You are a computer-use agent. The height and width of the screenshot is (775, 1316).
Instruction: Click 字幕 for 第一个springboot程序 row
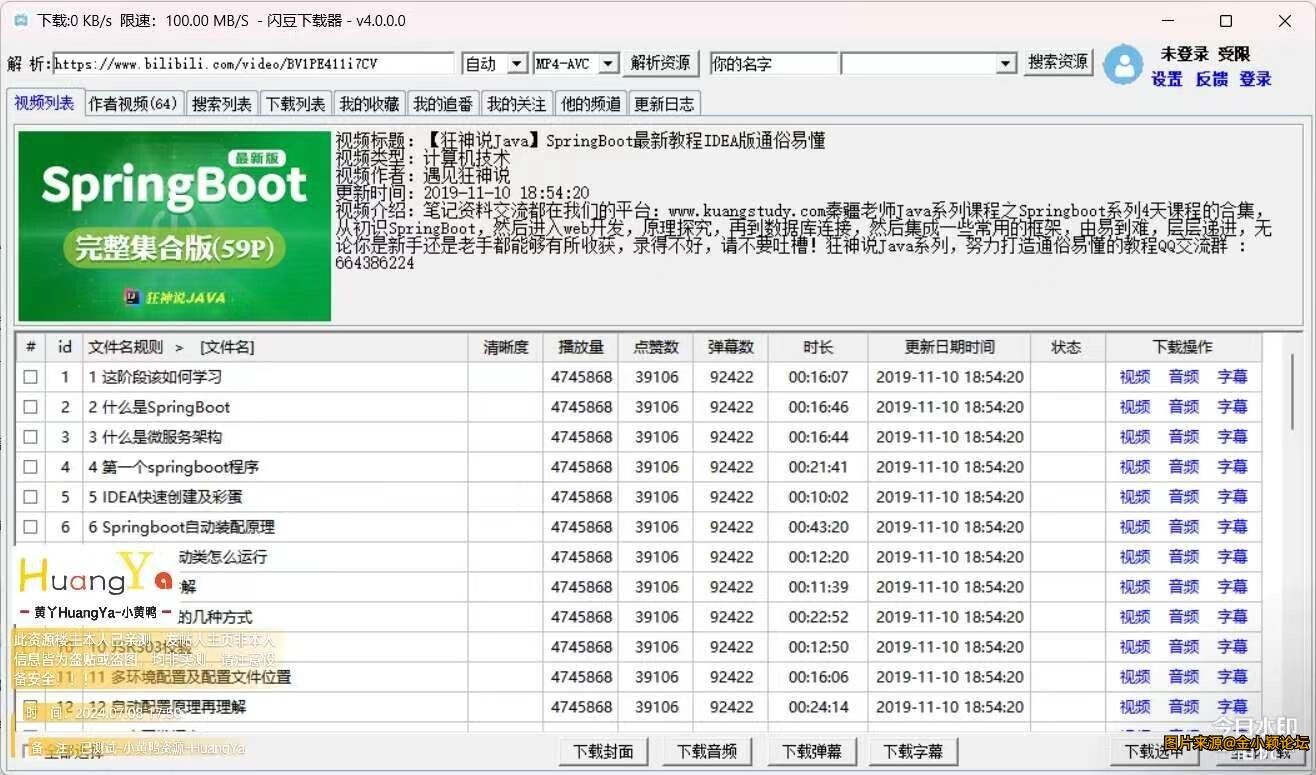[1233, 467]
